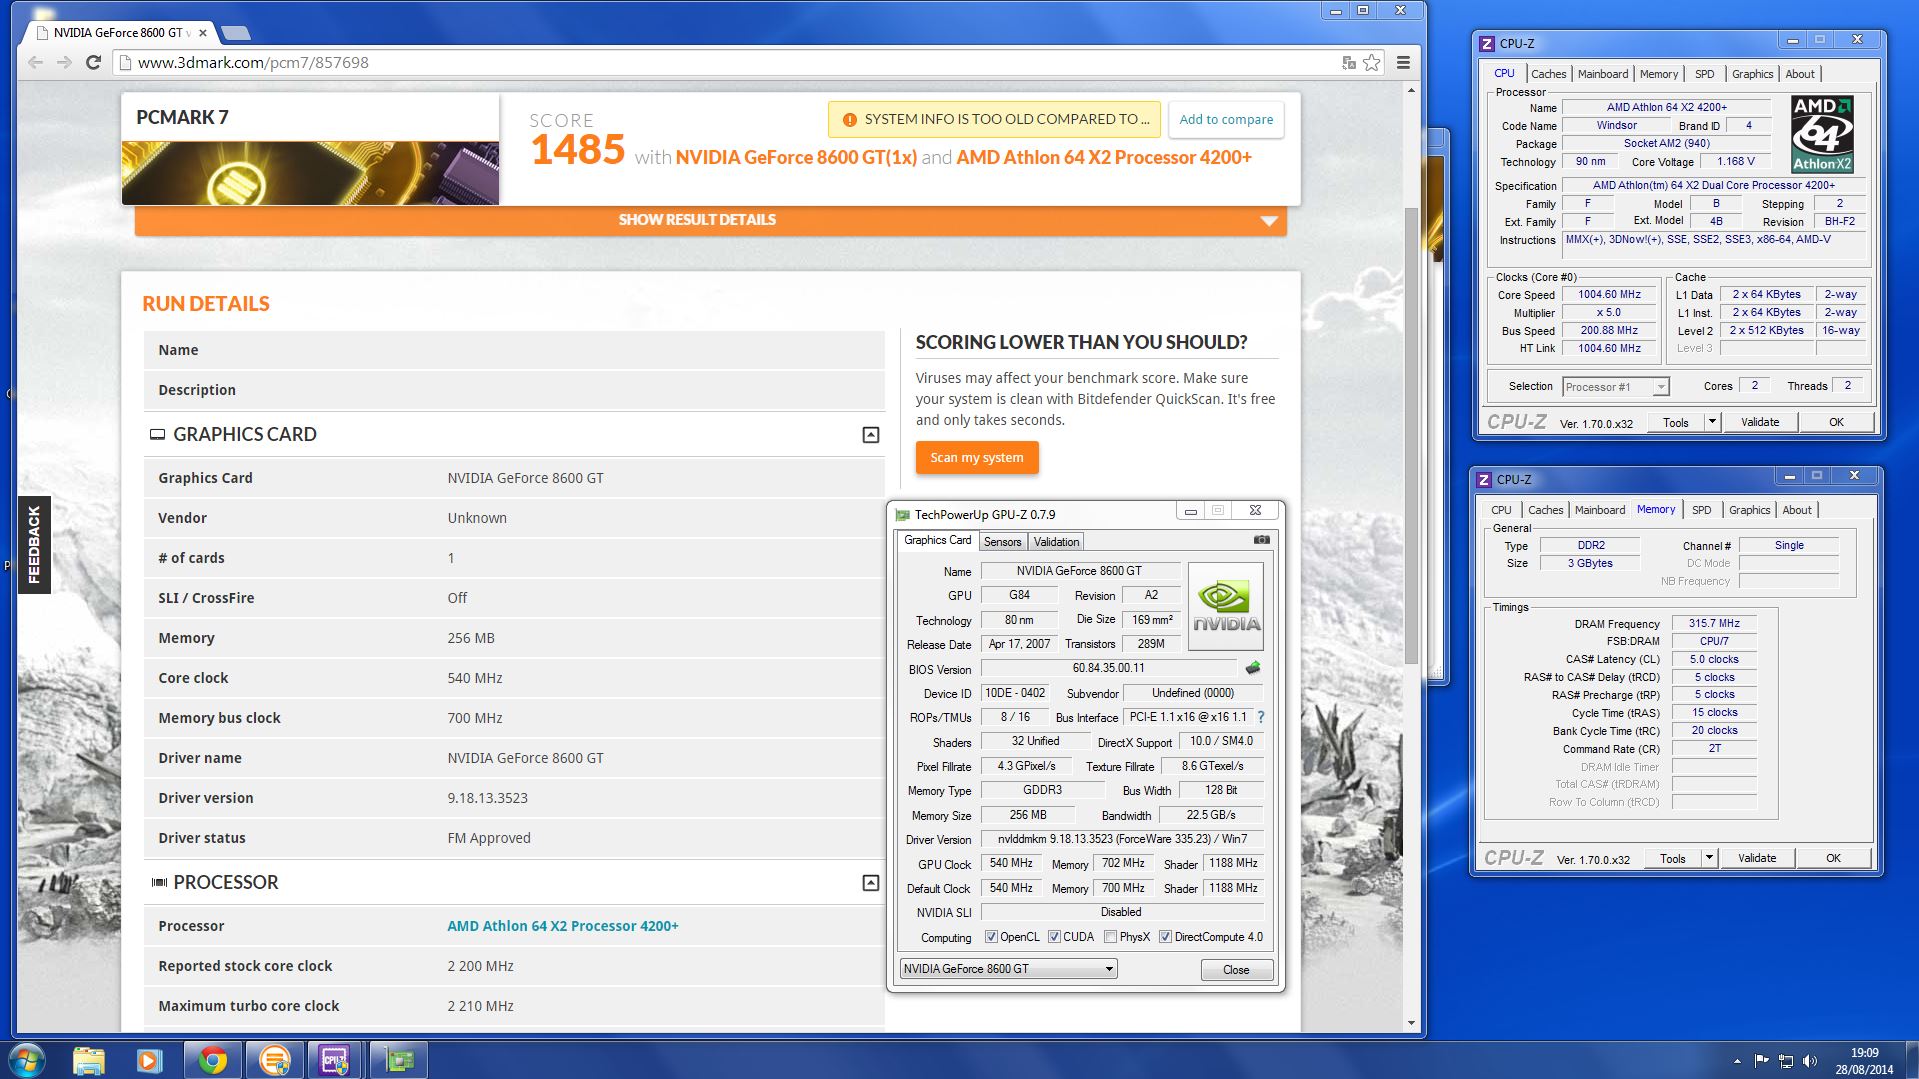1919x1079 pixels.
Task: Open the Chrome hamburger menu
Action: 1403,62
